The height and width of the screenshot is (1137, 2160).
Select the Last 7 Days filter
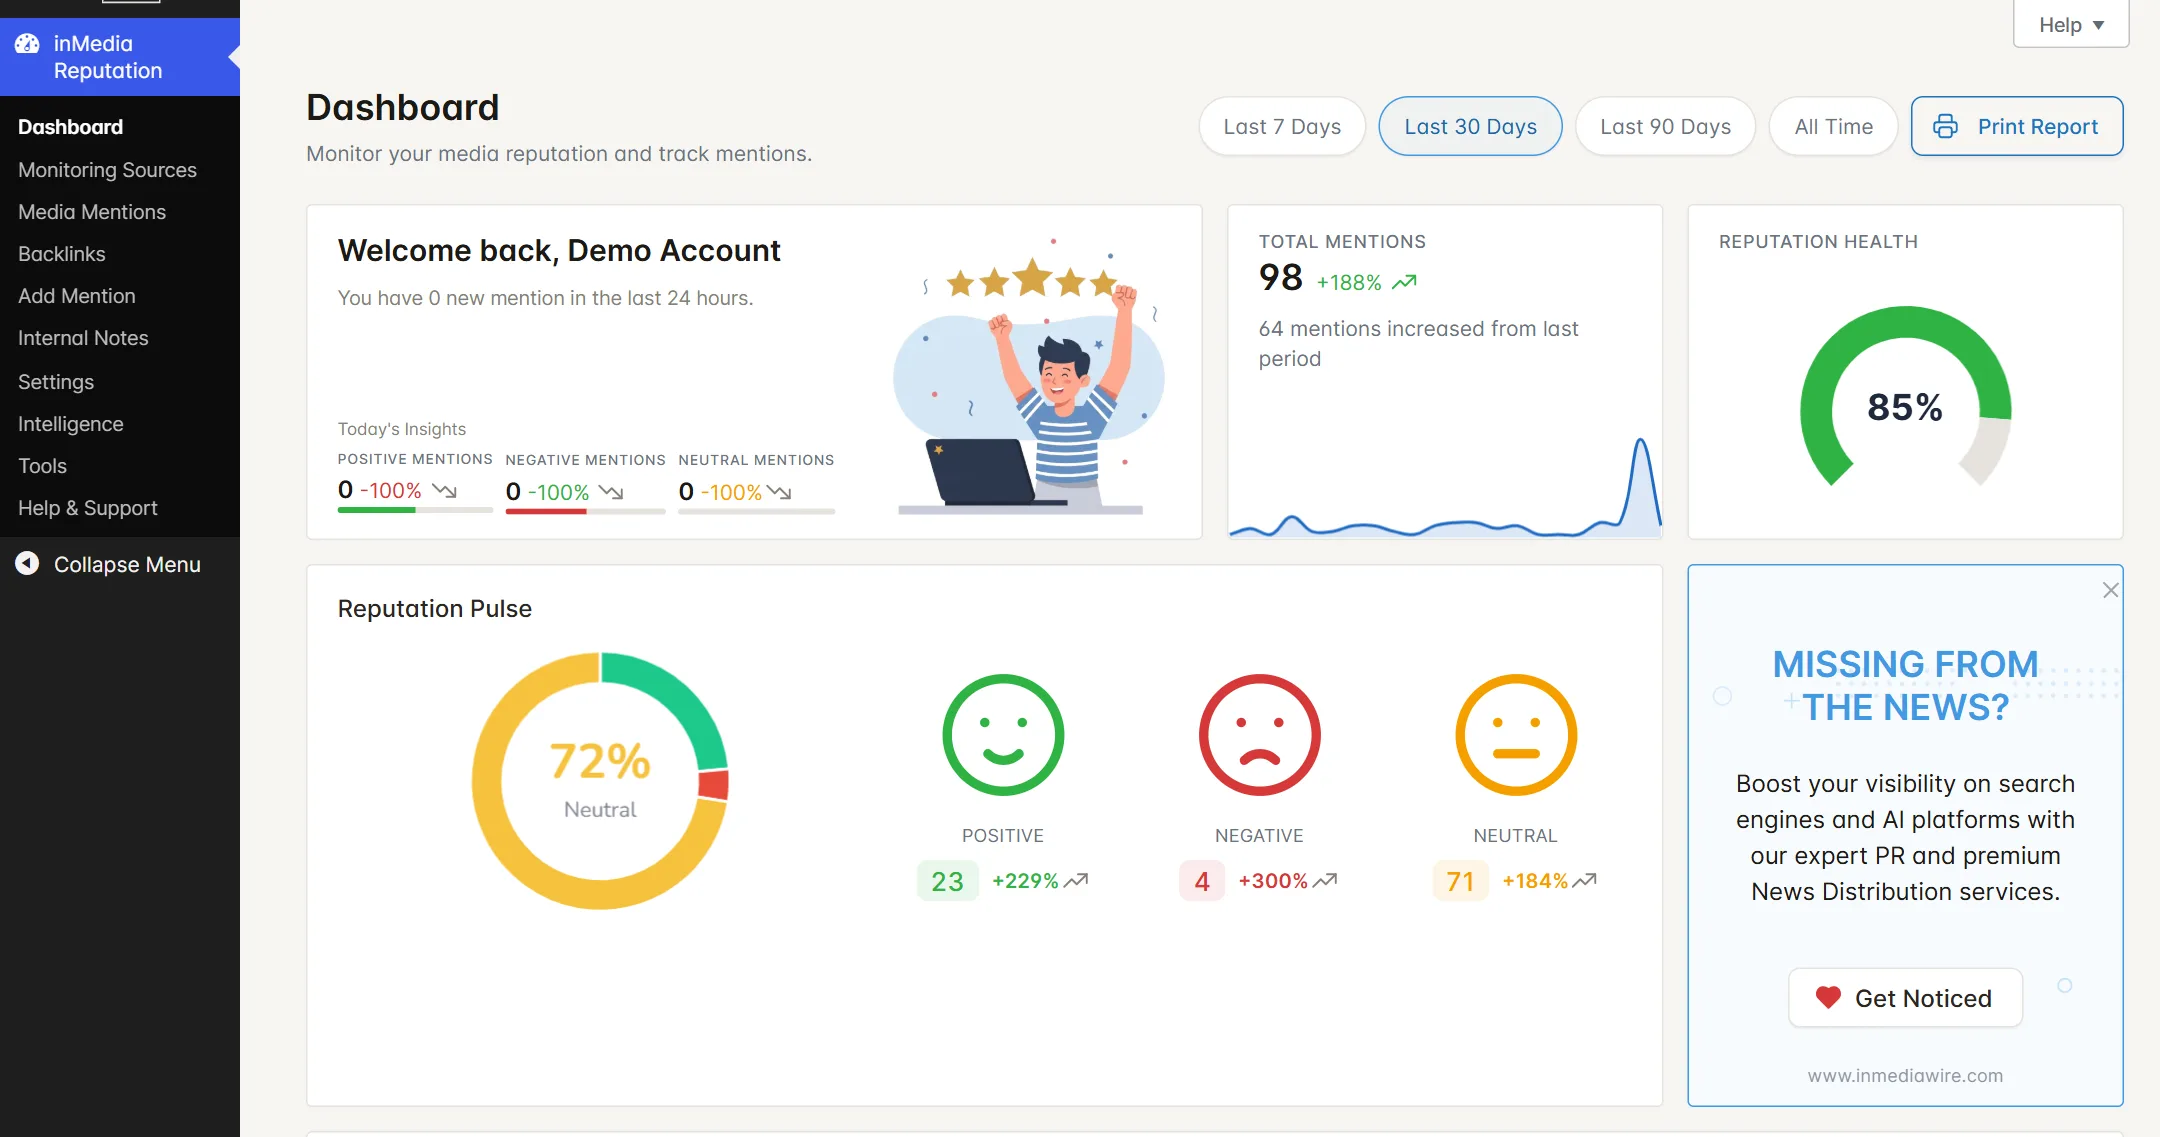coord(1282,126)
